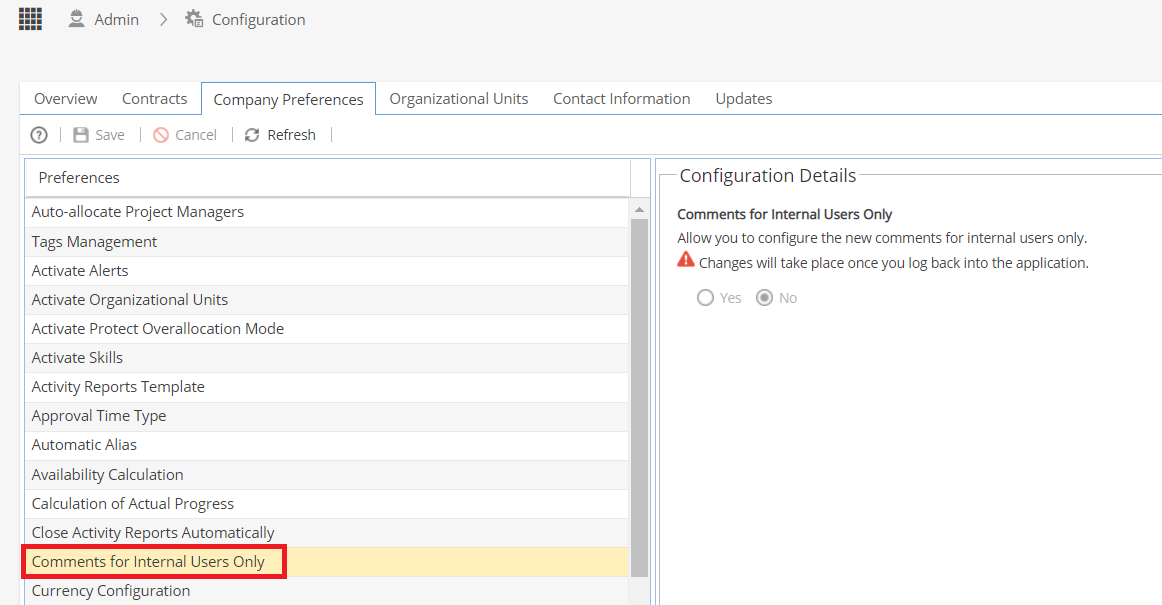This screenshot has width=1162, height=605.
Task: Select Activate Skills preference
Action: pyautogui.click(x=327, y=357)
